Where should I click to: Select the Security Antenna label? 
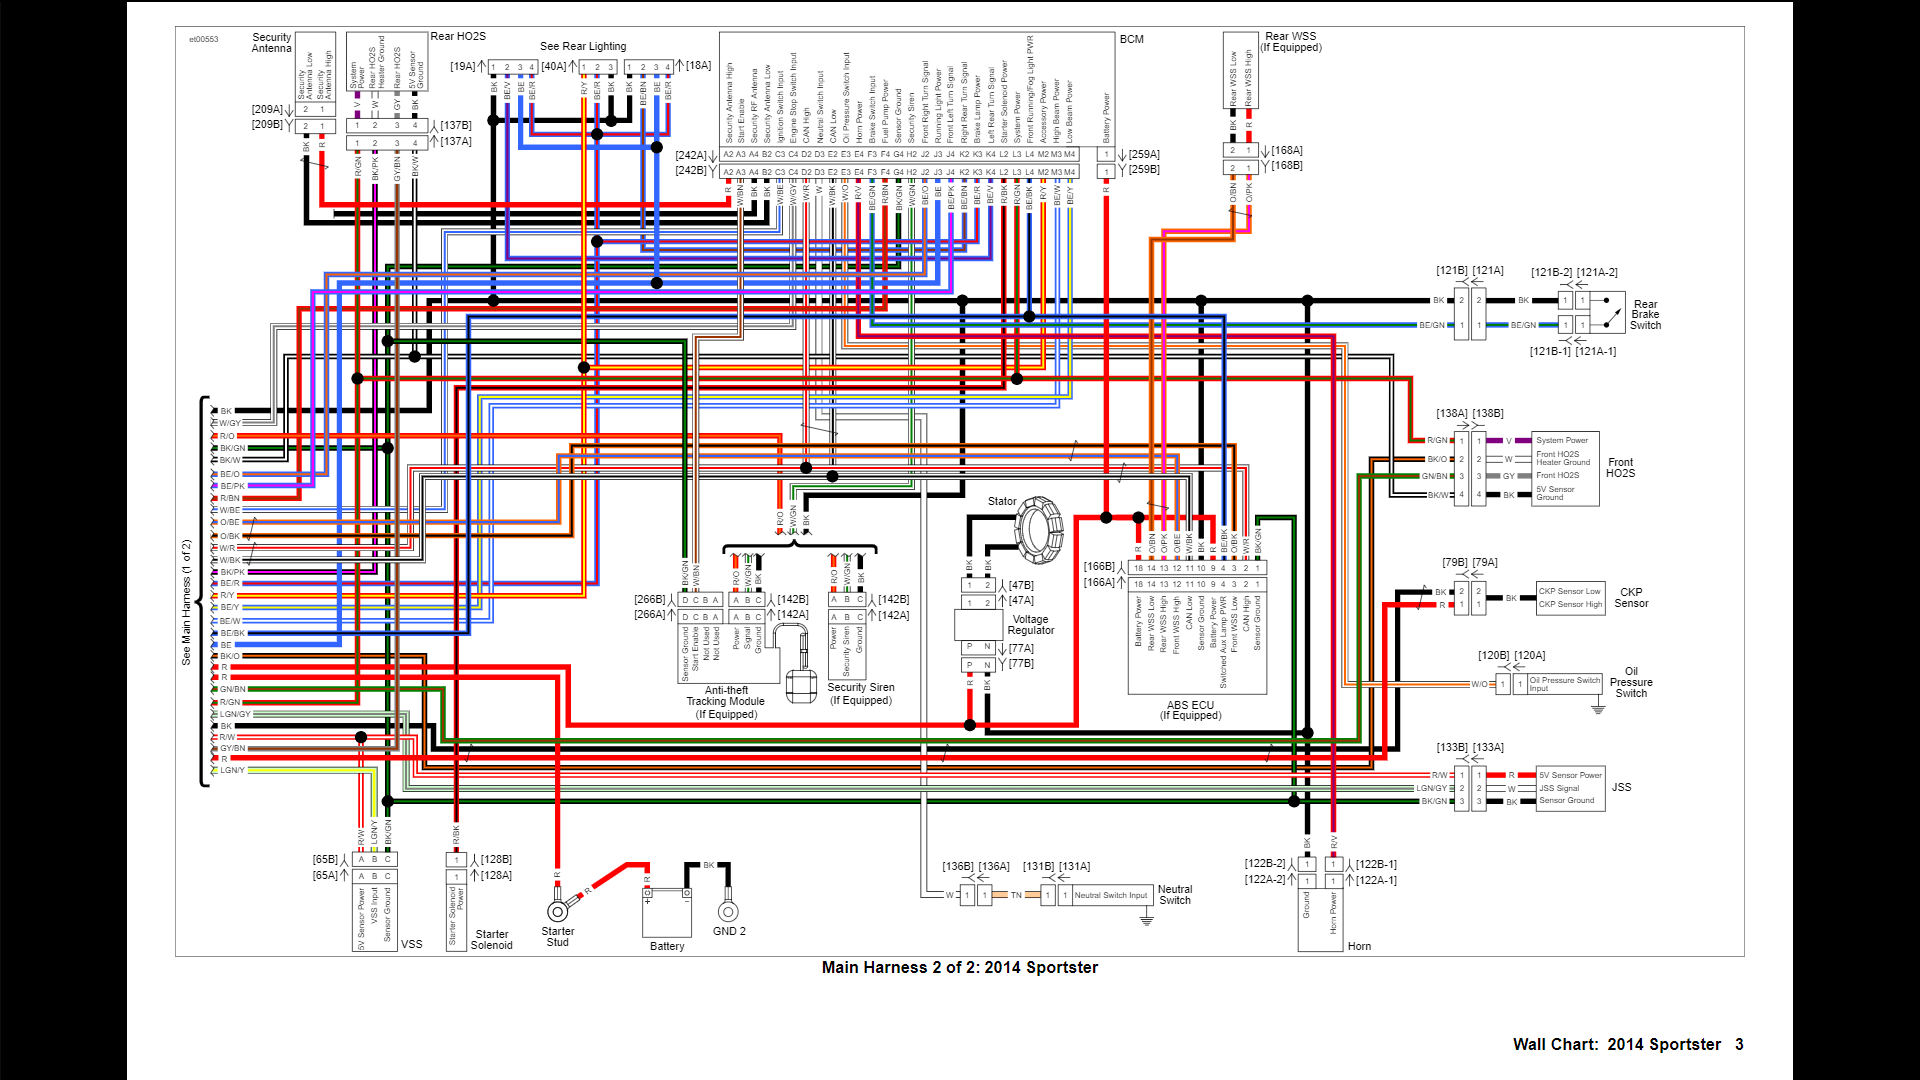click(271, 43)
